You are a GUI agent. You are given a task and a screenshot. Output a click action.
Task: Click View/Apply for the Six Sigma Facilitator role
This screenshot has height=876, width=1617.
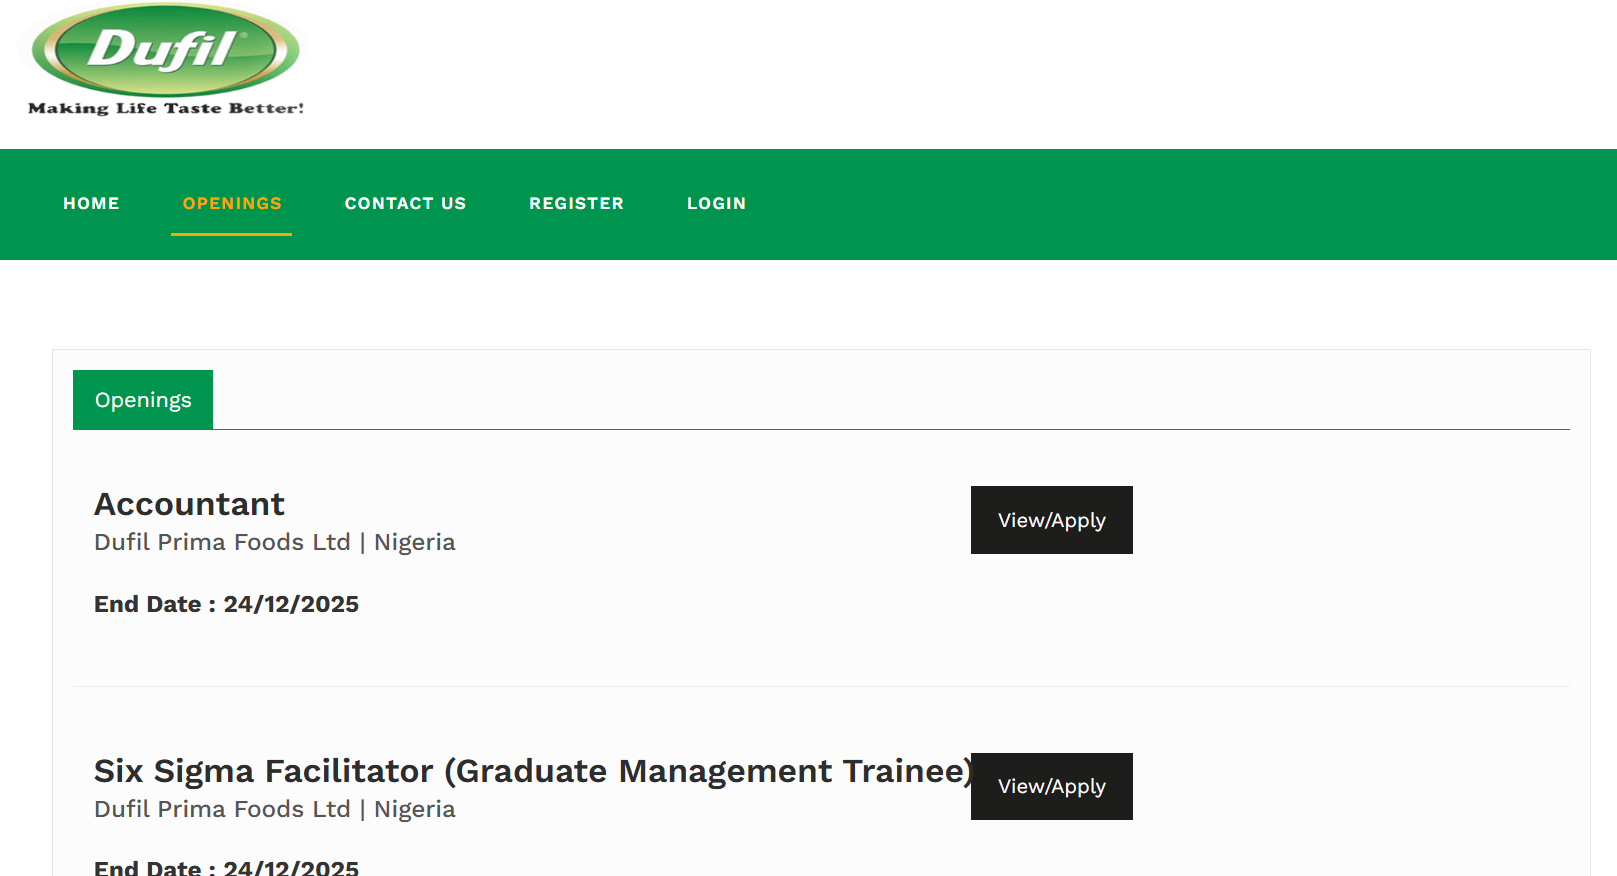[x=1051, y=786]
